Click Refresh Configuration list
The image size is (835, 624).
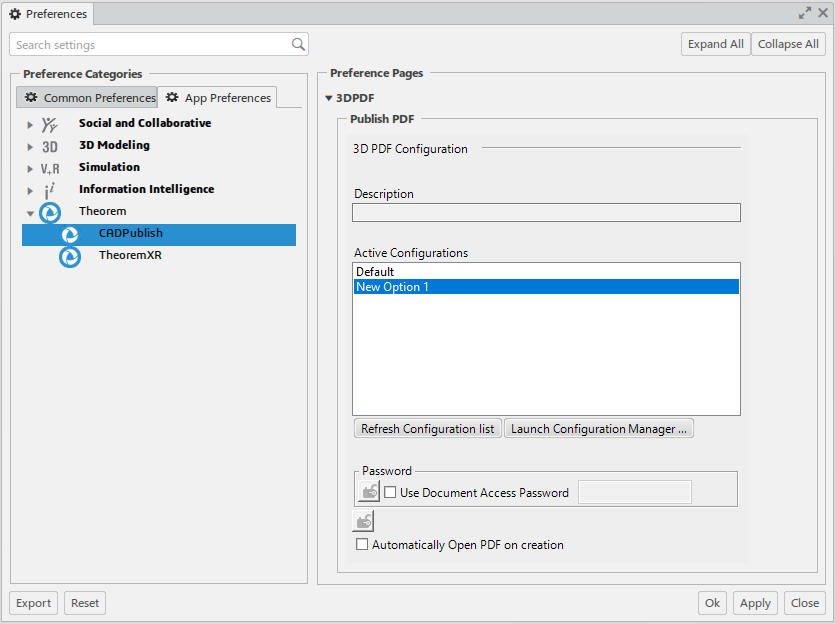pyautogui.click(x=428, y=429)
